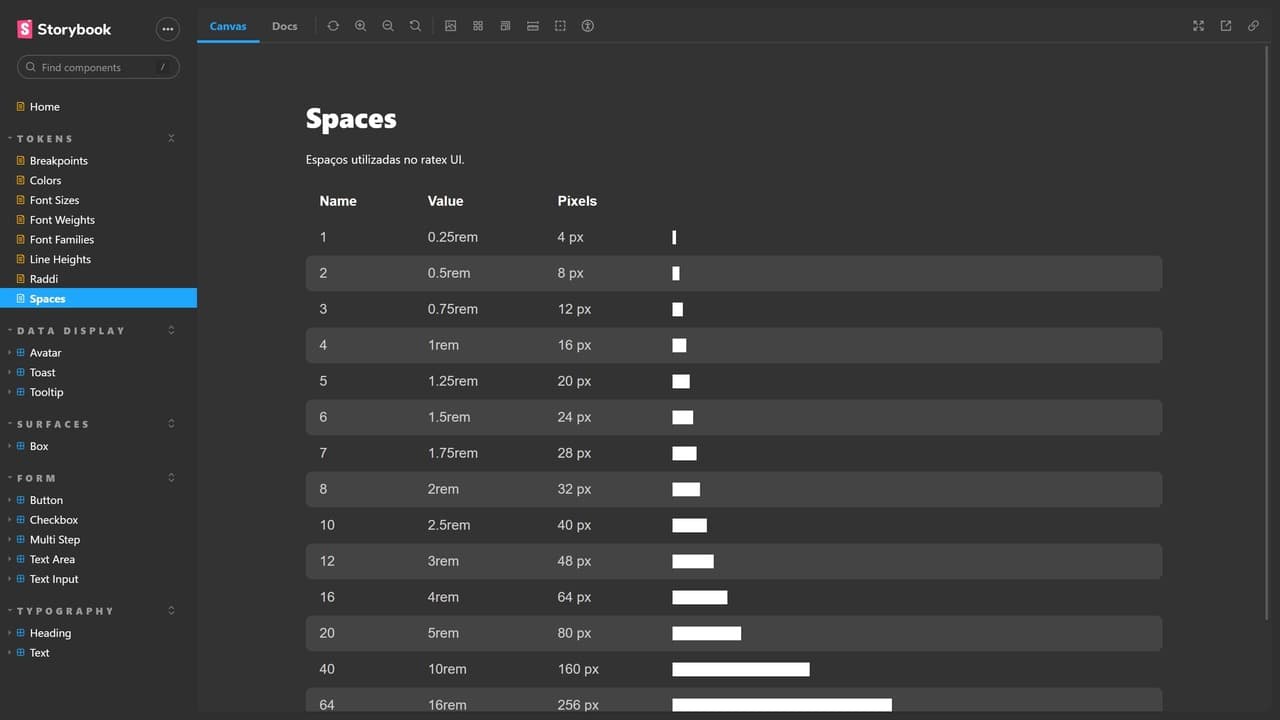Open the accessibility vision simulator icon
The image size is (1280, 720).
point(588,26)
